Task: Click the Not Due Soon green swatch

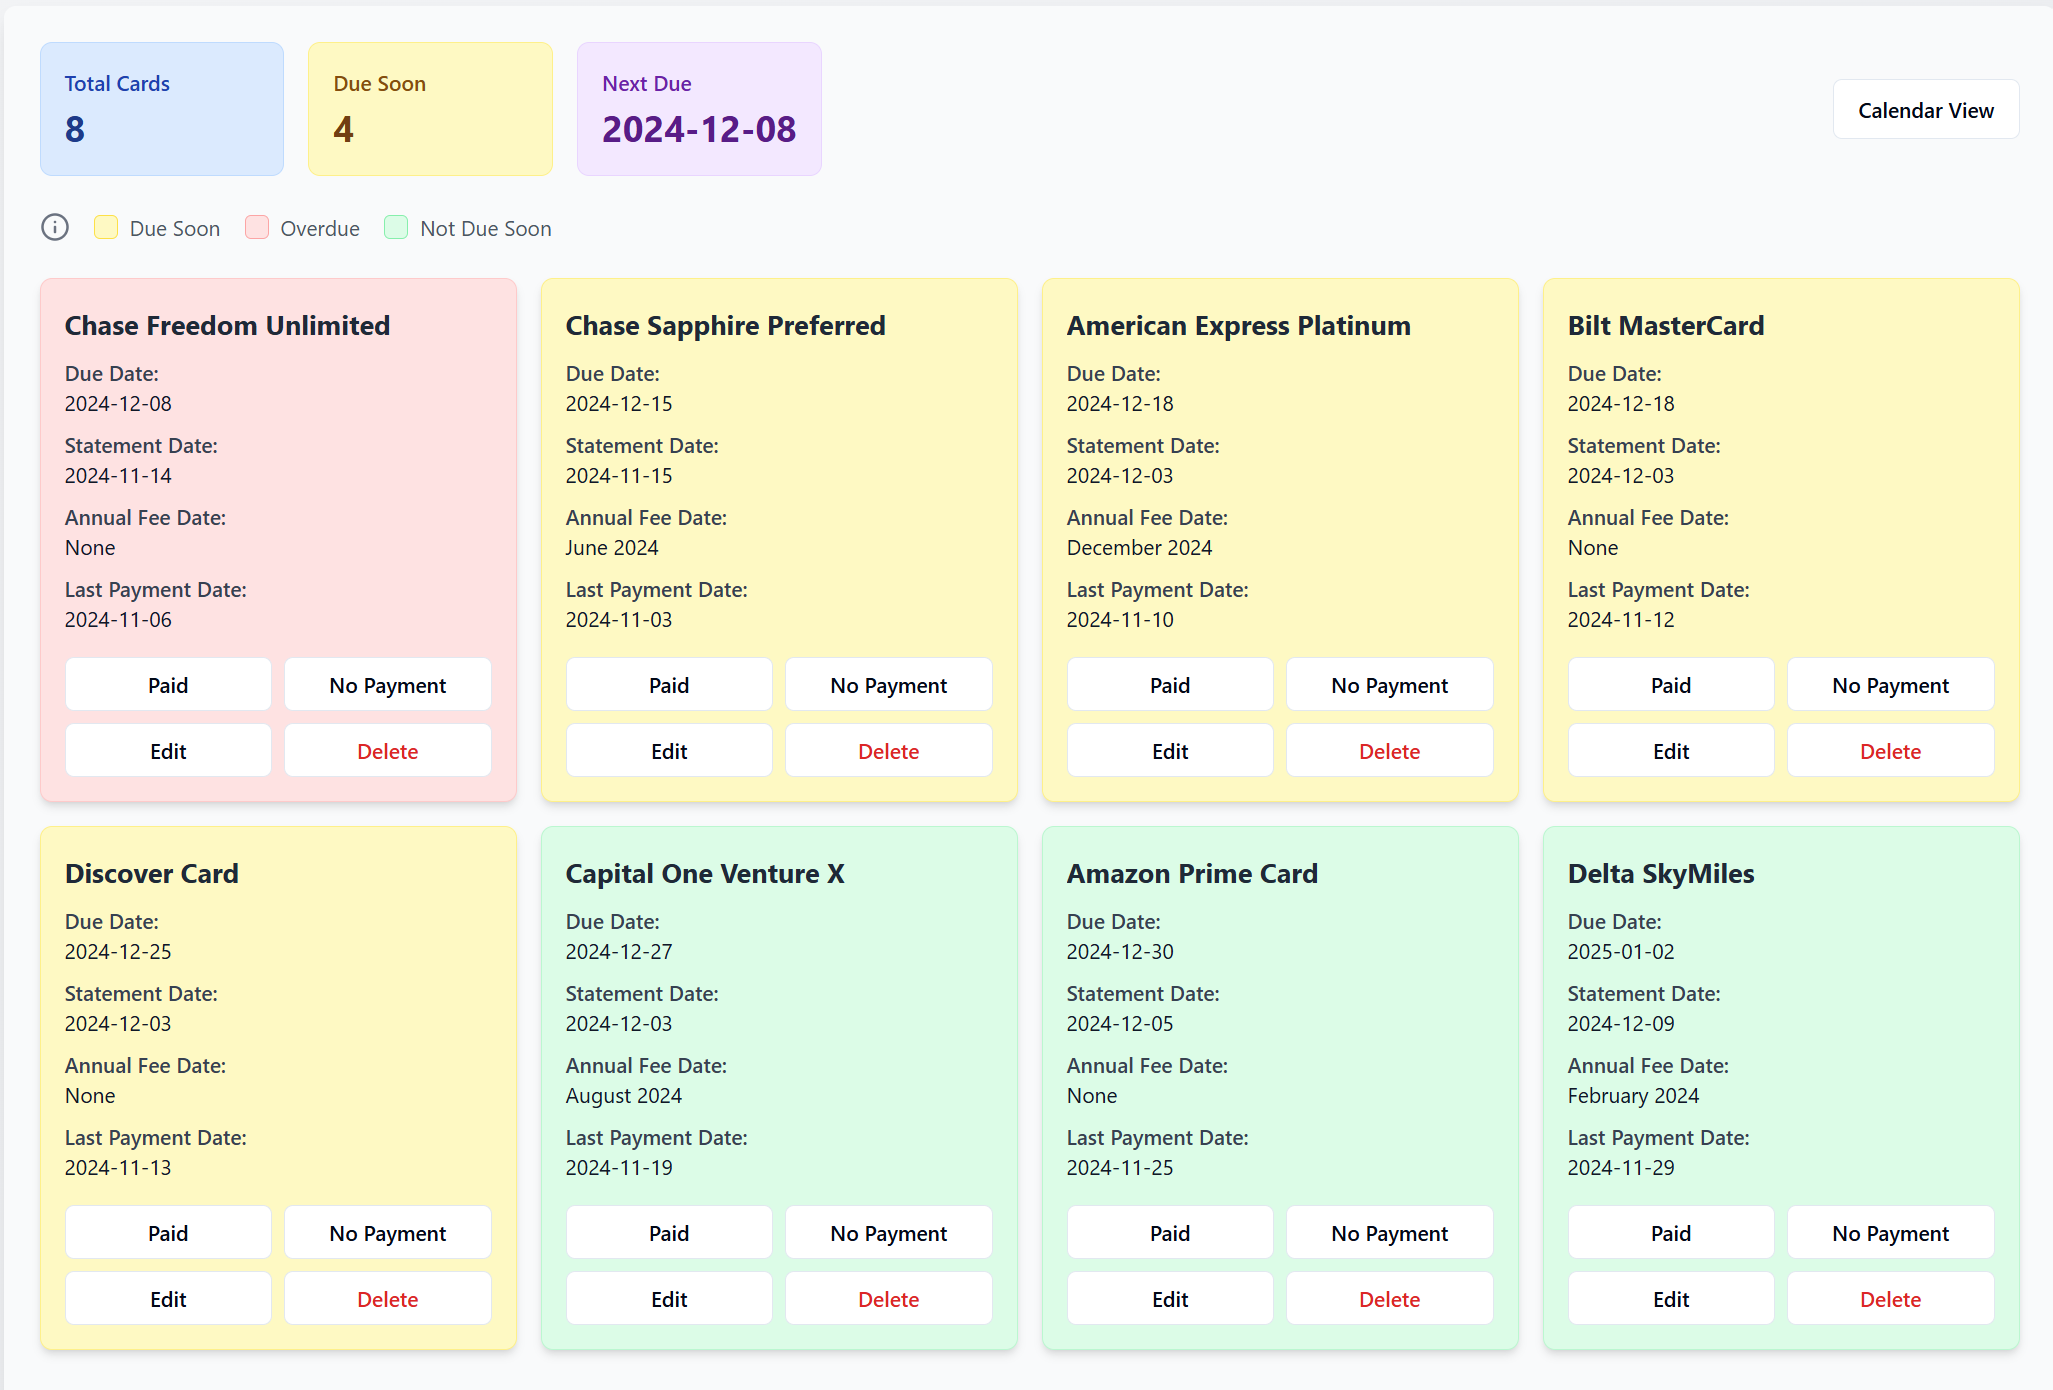Action: coord(396,227)
